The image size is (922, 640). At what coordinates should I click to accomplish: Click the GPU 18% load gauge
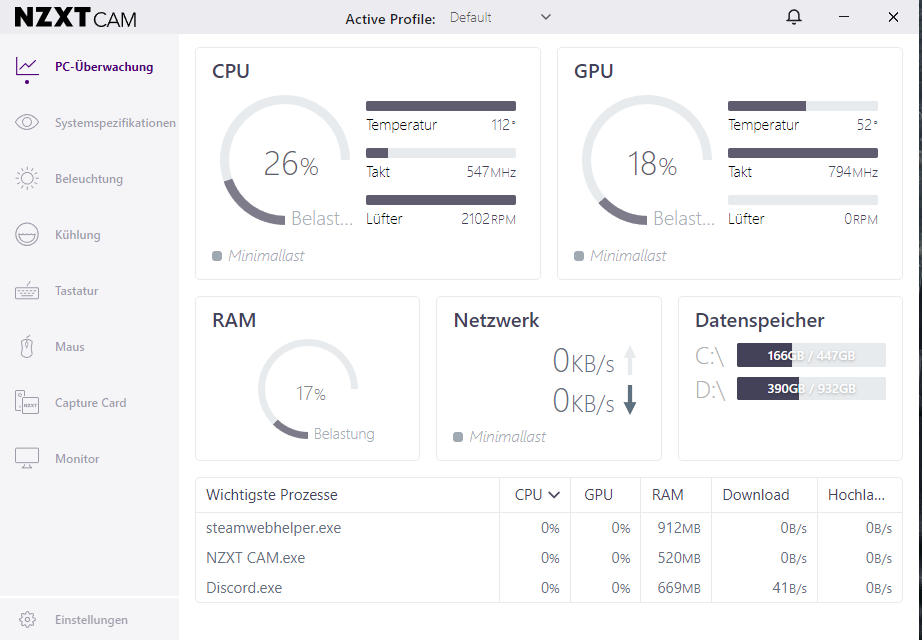[x=647, y=161]
